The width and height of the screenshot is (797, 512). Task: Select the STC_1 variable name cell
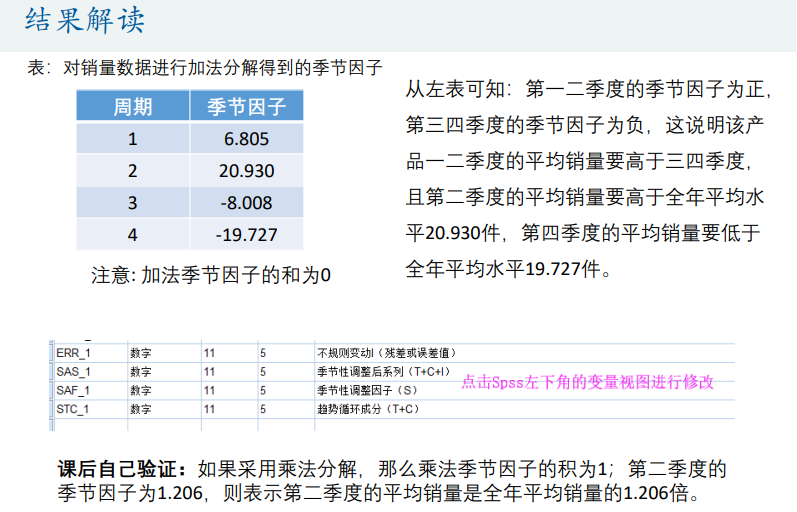click(74, 409)
